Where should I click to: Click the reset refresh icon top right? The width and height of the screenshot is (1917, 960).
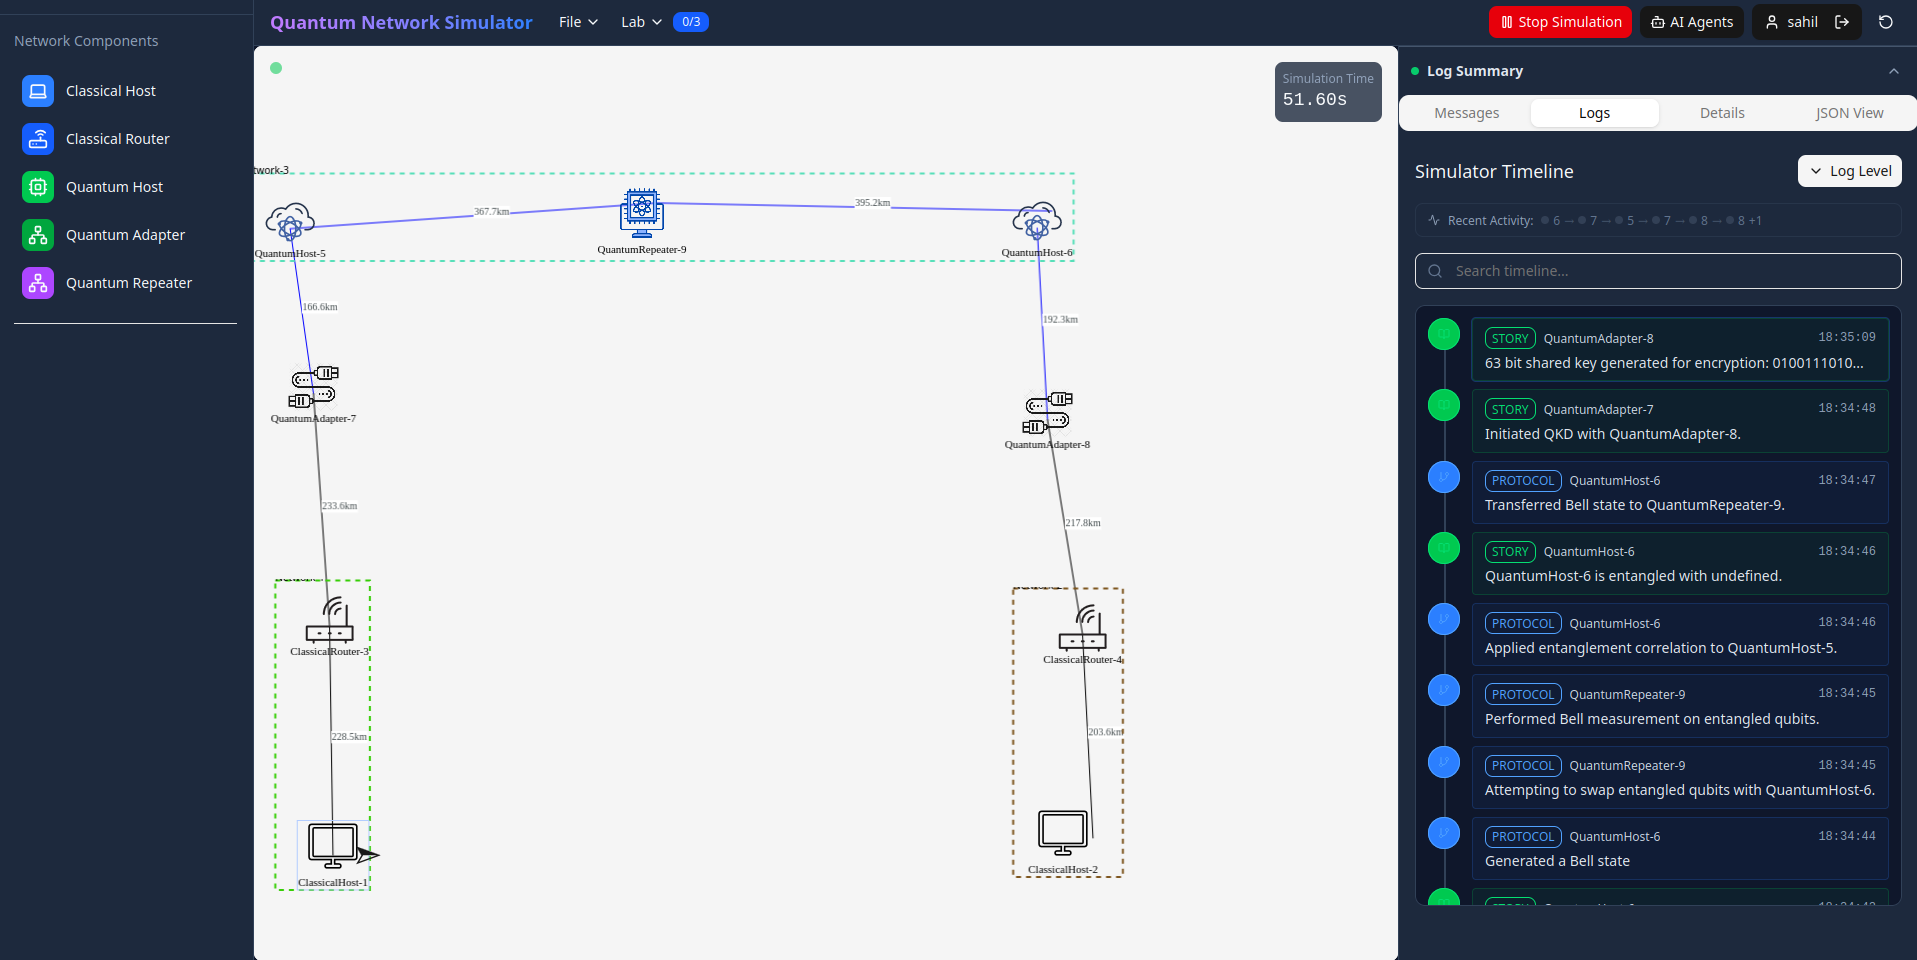(x=1886, y=22)
